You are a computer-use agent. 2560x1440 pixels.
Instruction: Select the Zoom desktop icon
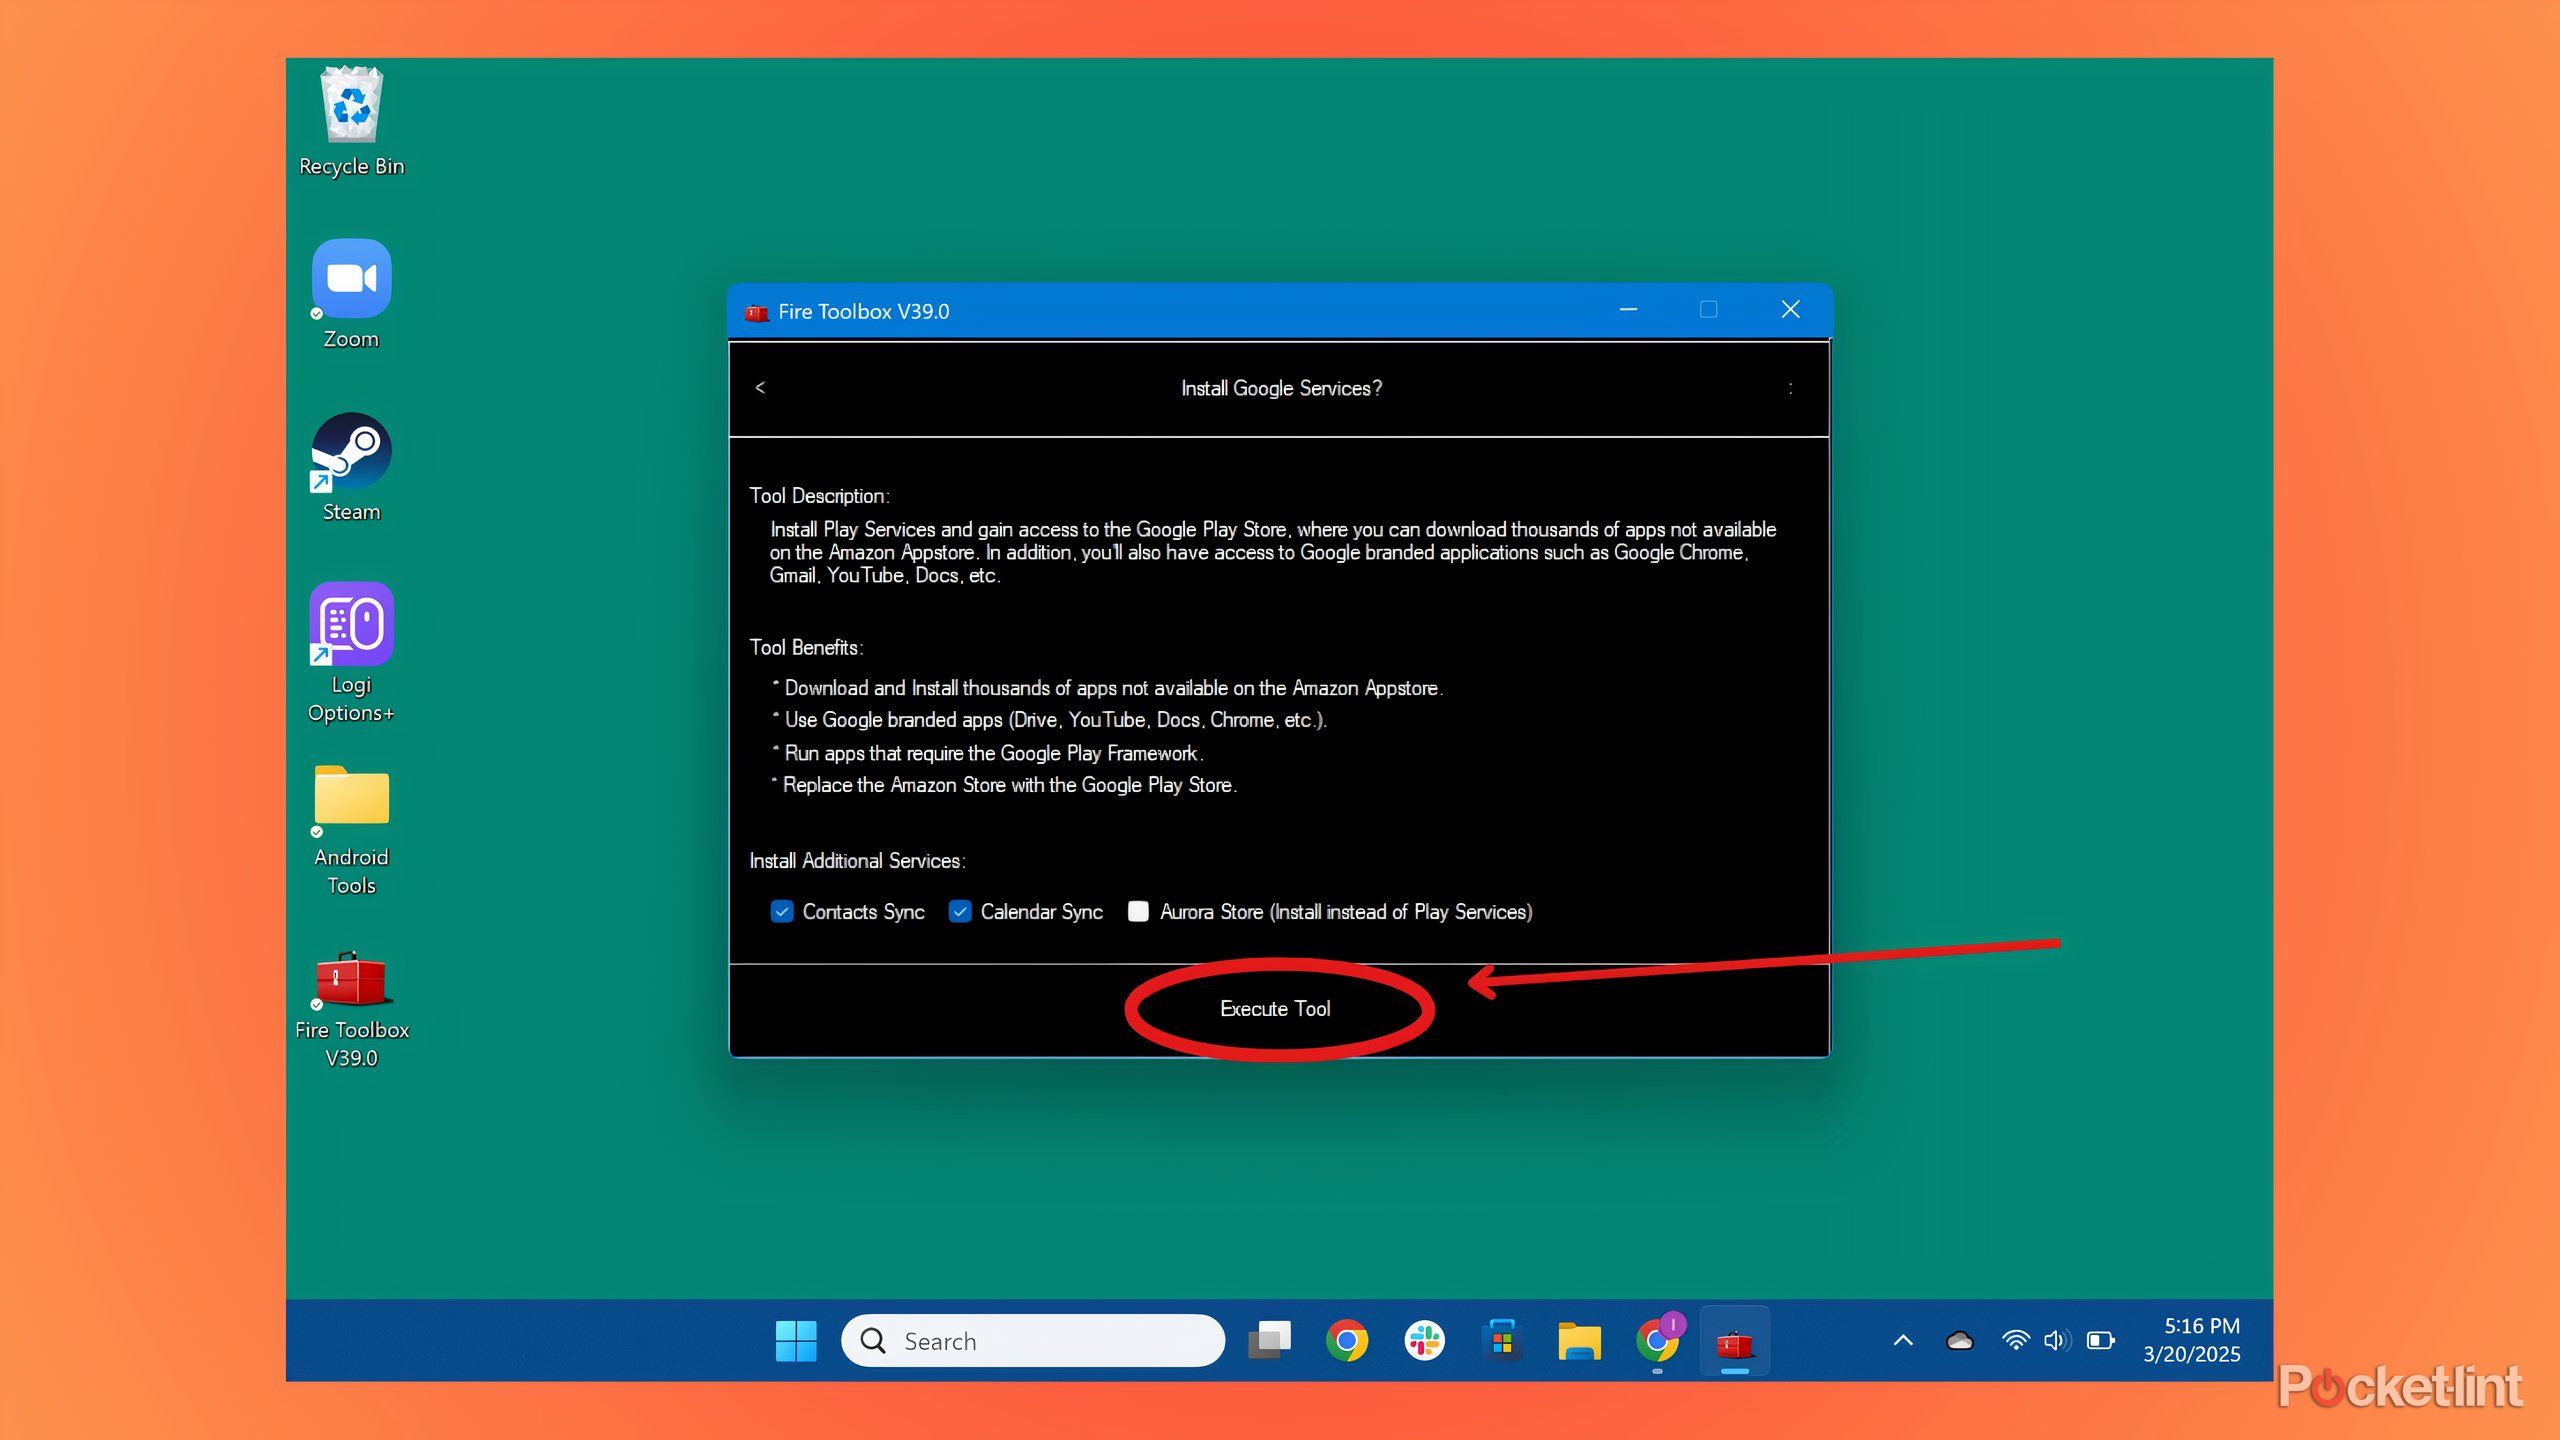pyautogui.click(x=351, y=280)
